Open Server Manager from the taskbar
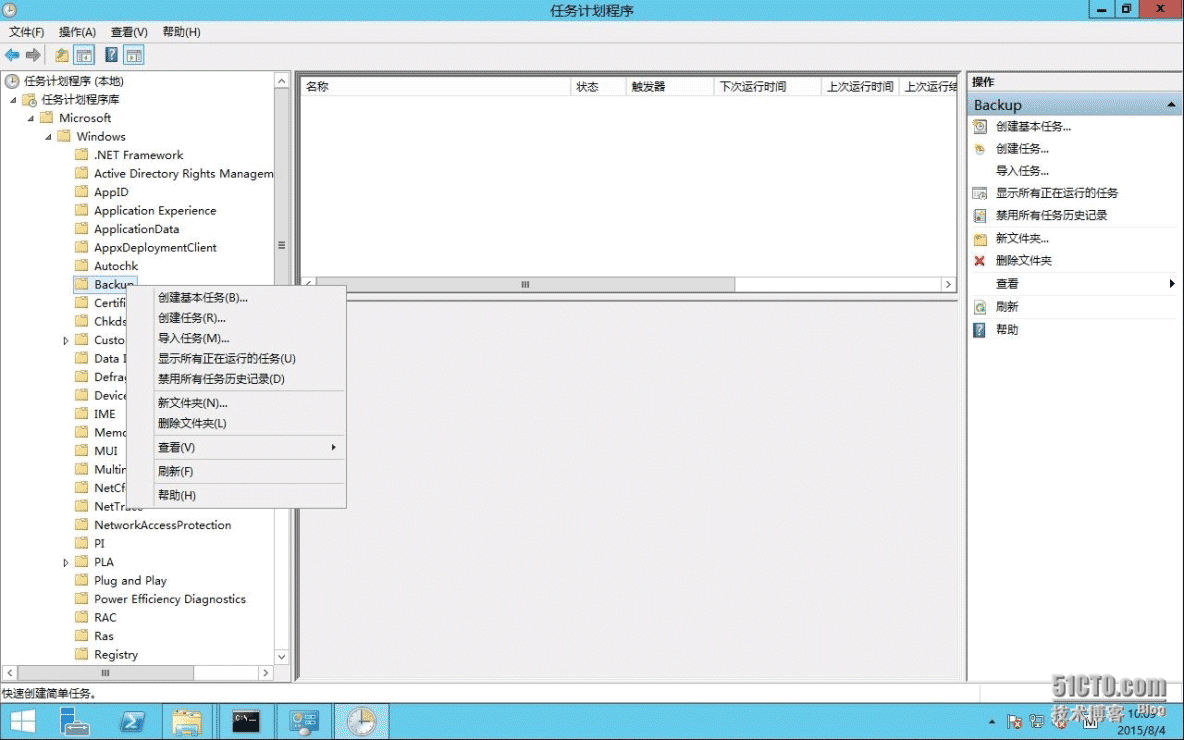Viewport: 1184px width, 740px height. (74, 721)
